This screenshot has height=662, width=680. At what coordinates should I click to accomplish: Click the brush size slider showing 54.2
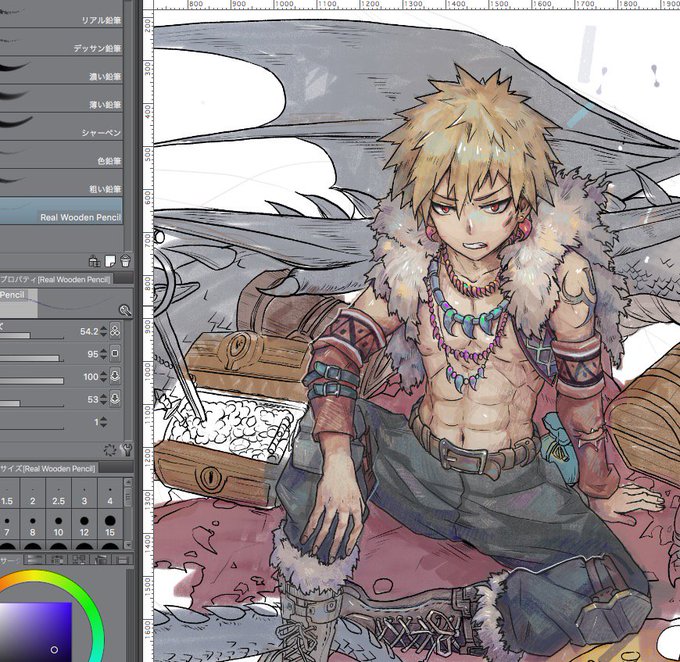tap(32, 336)
